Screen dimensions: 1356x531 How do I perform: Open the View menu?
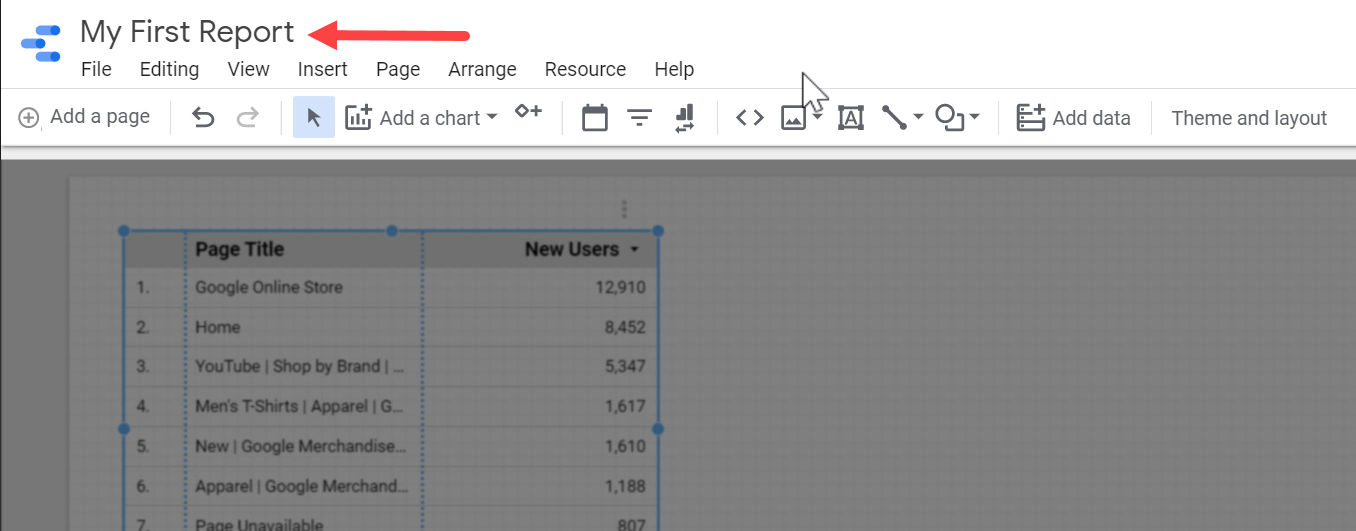pyautogui.click(x=248, y=69)
